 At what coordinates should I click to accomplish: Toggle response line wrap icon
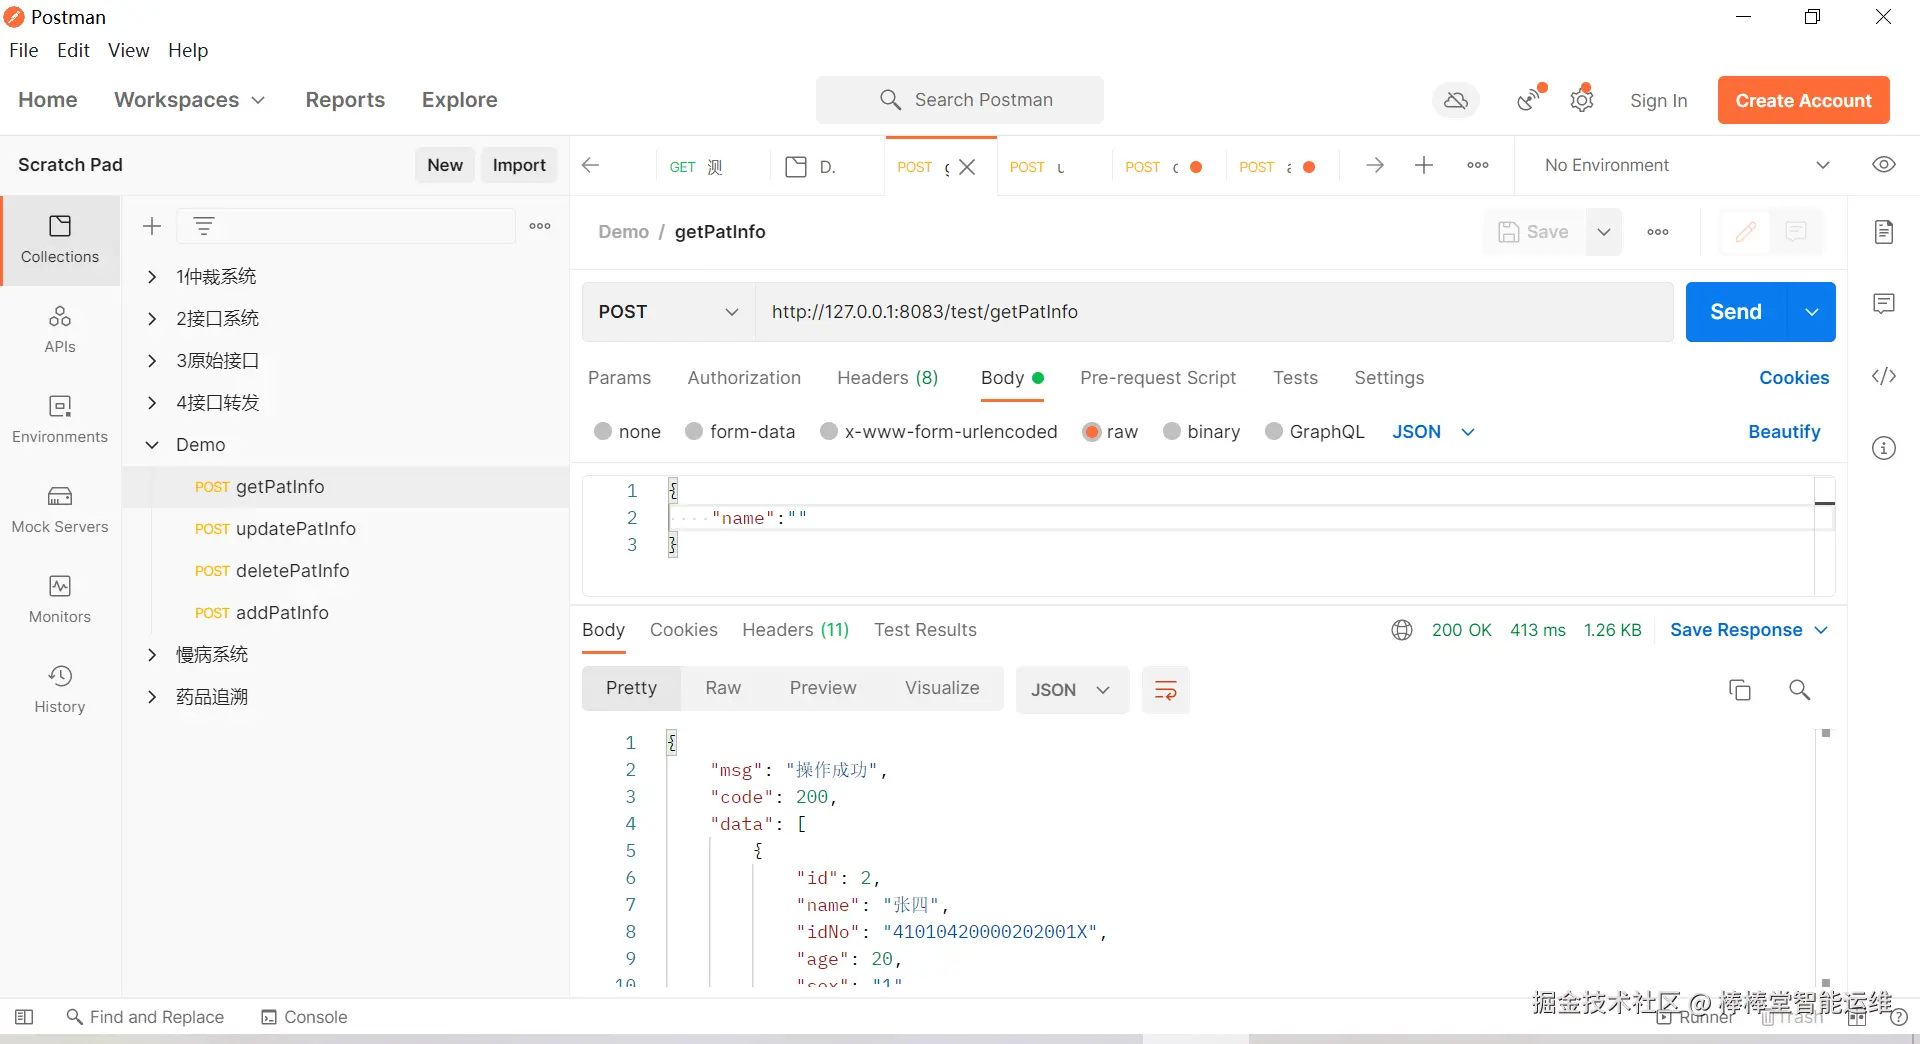pyautogui.click(x=1165, y=690)
